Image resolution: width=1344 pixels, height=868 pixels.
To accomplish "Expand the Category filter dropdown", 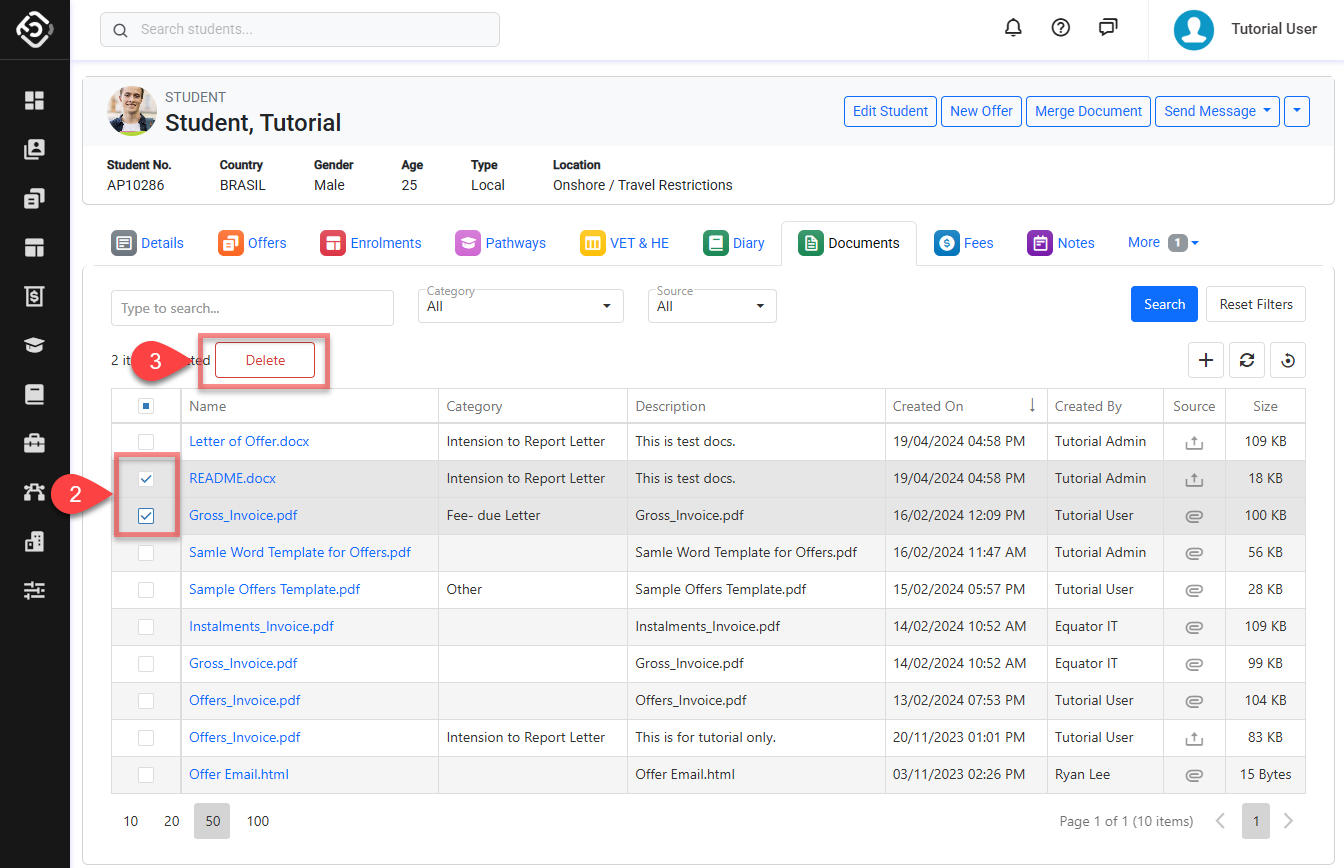I will (520, 306).
